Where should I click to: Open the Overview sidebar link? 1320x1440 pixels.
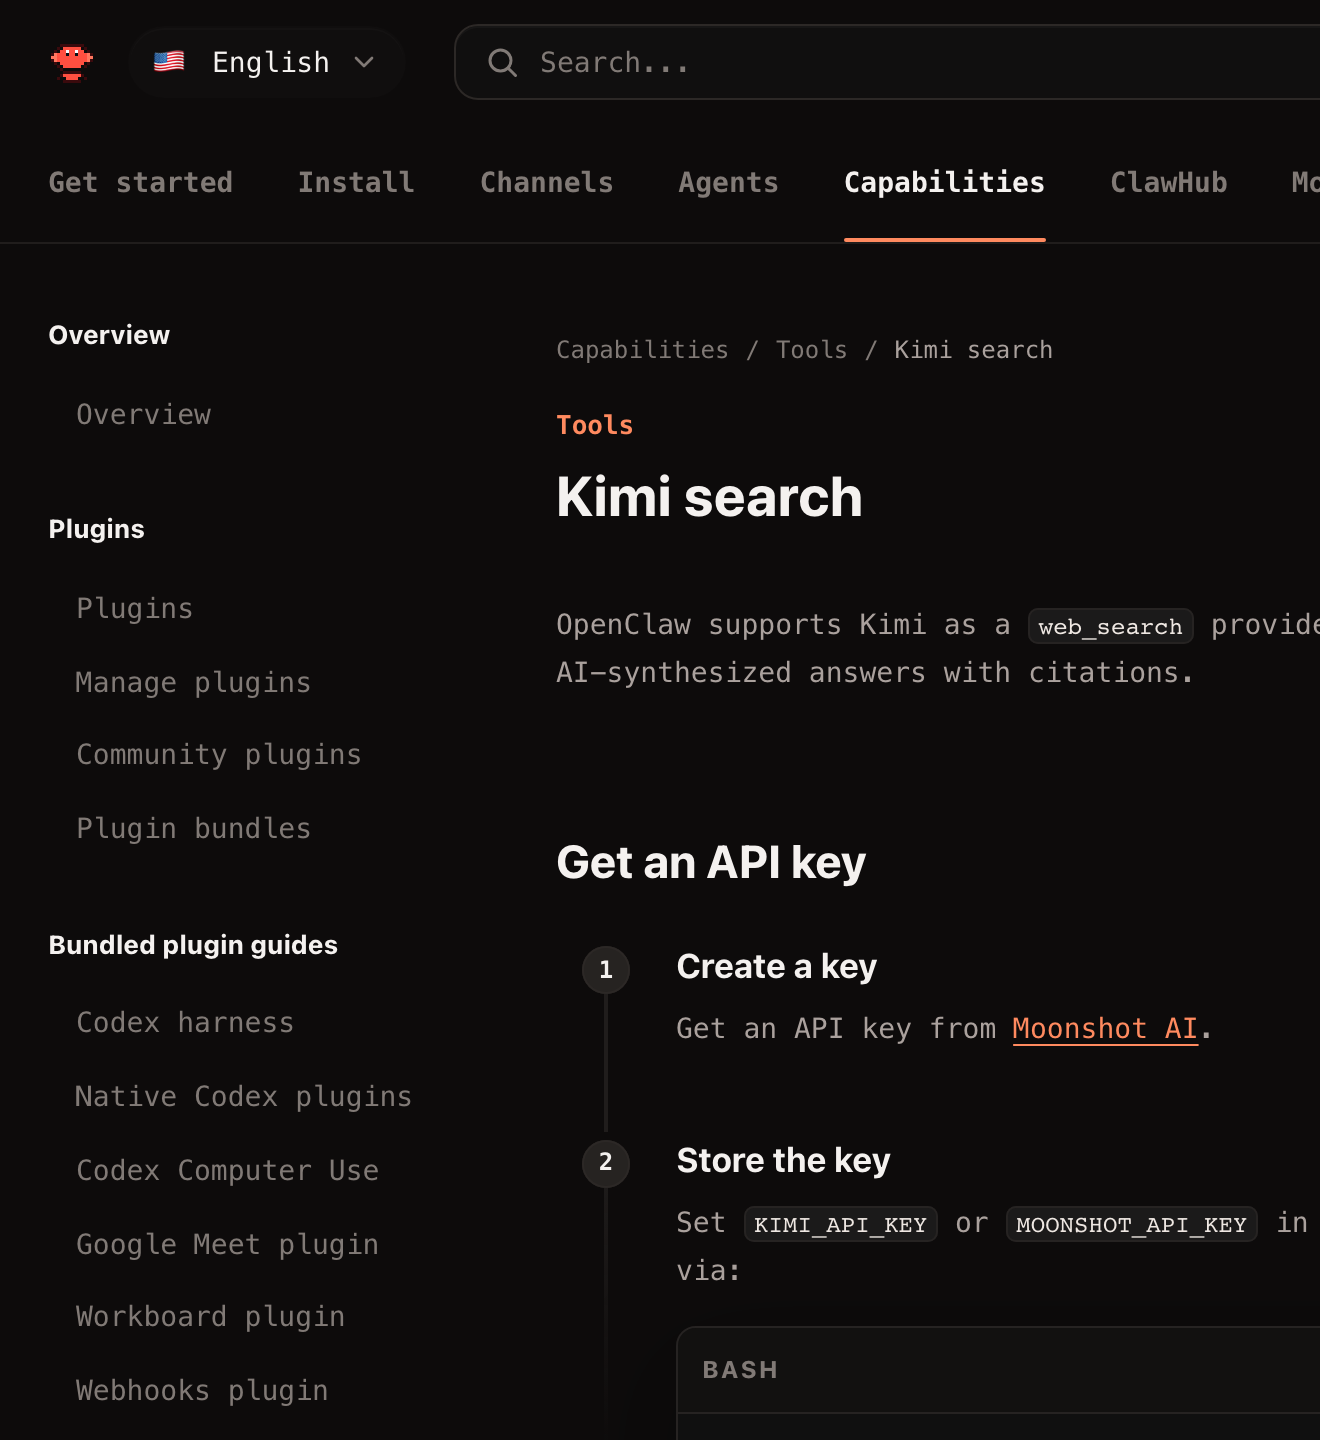click(144, 414)
